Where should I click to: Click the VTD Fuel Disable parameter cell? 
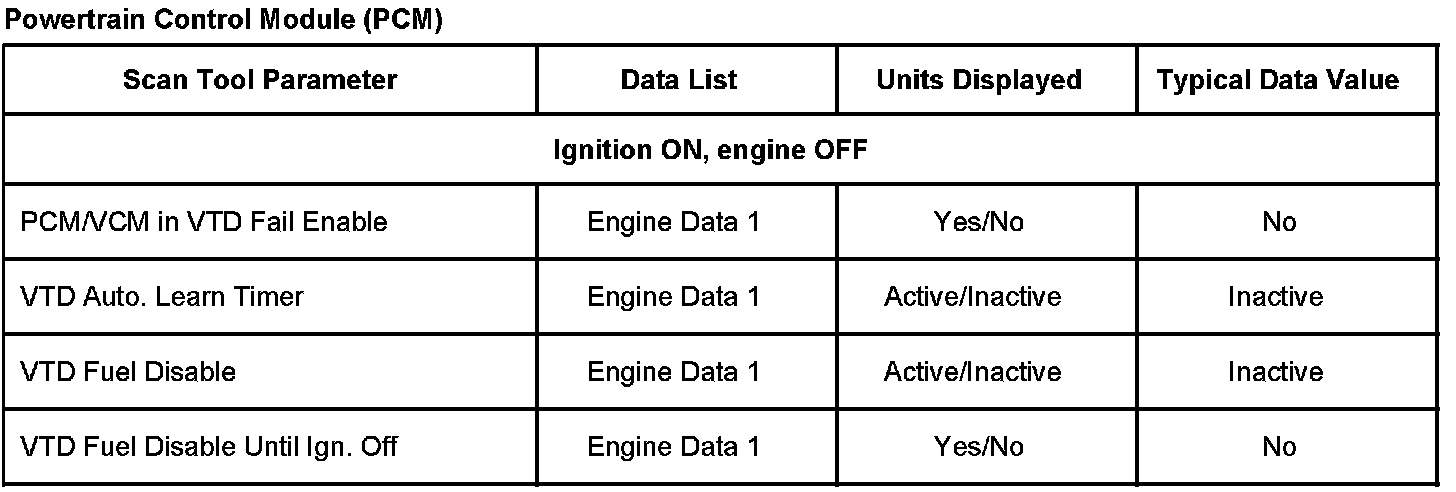coord(128,372)
